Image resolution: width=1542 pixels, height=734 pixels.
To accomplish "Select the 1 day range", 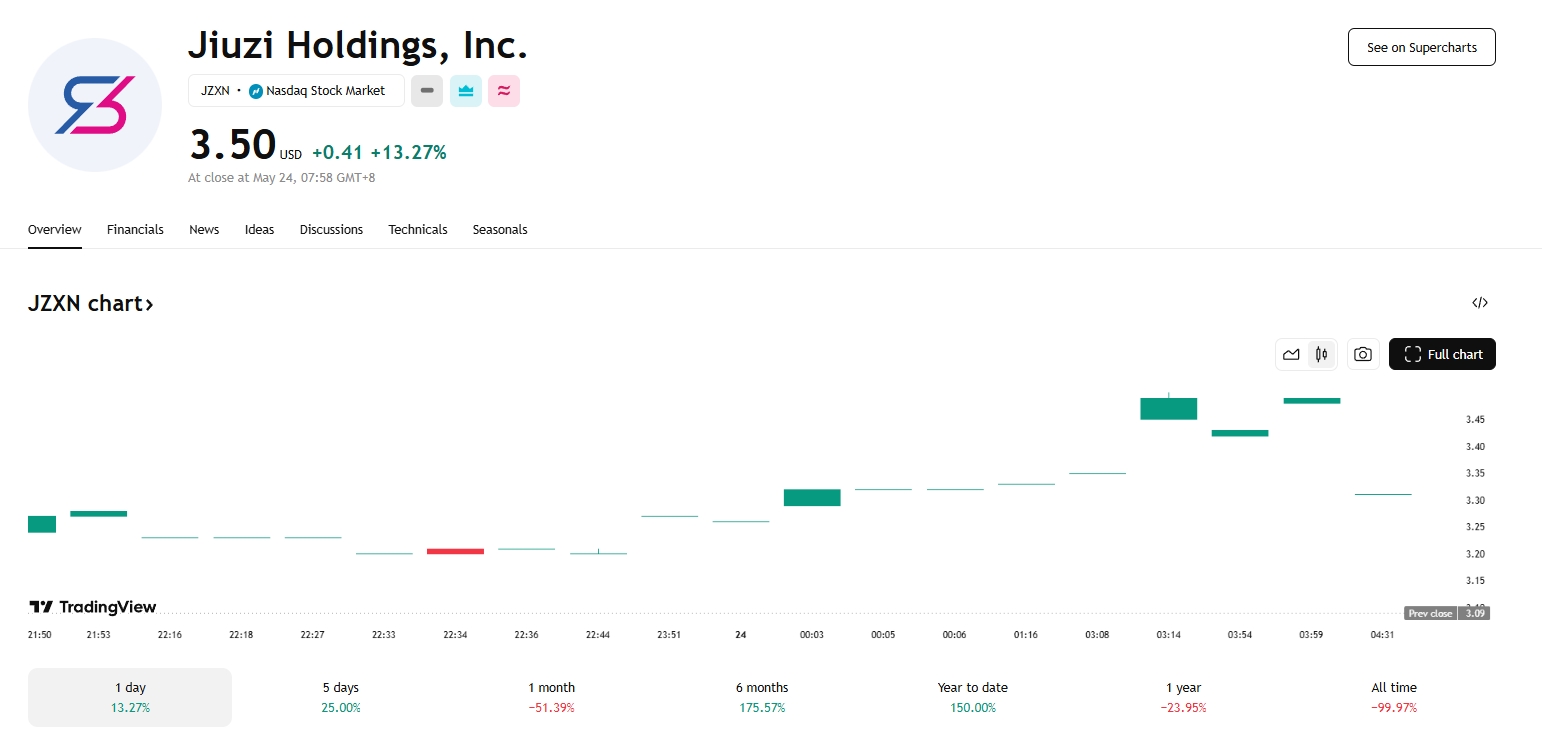I will [130, 697].
